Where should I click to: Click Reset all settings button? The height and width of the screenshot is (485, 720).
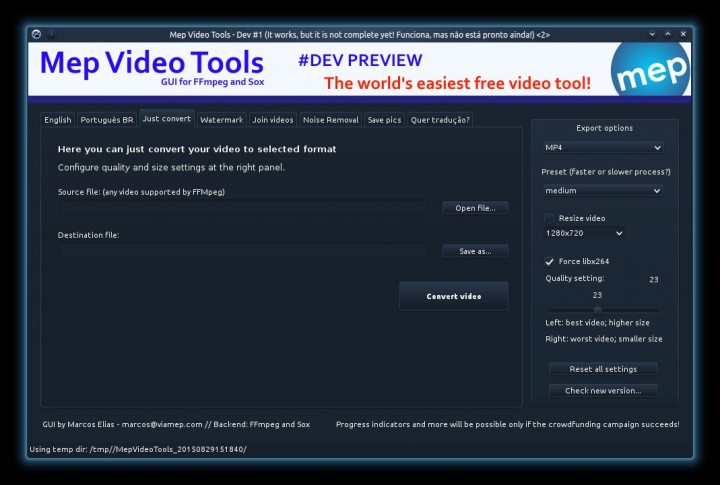603,369
